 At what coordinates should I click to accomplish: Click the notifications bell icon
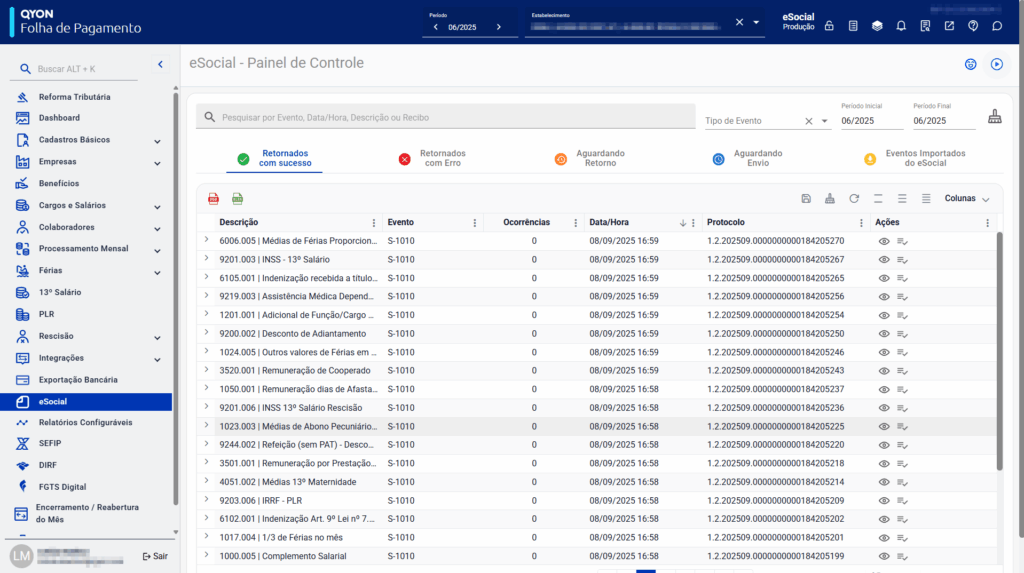pos(901,26)
